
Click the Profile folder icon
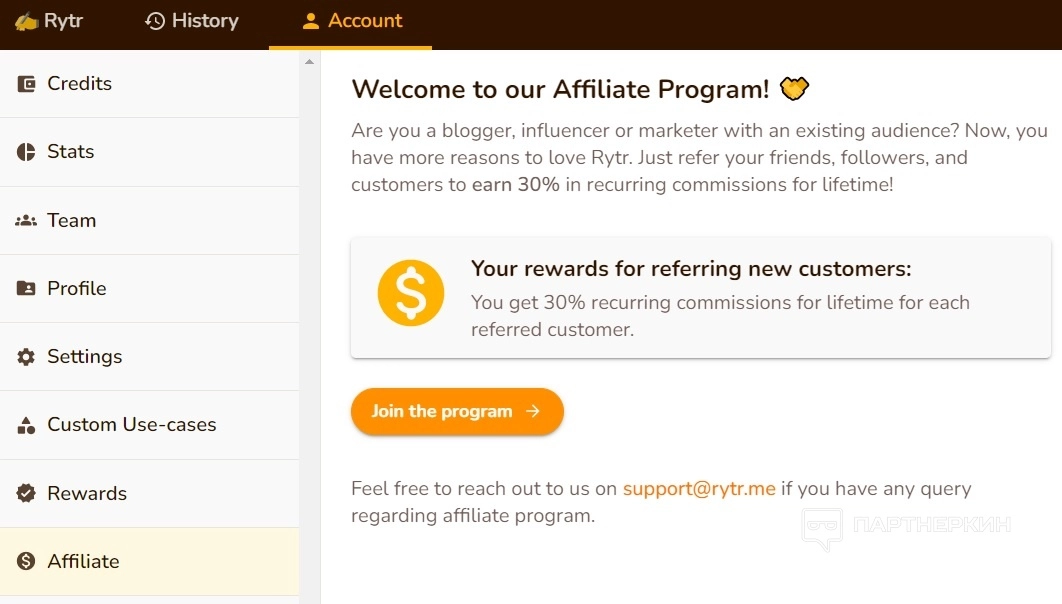pos(27,289)
